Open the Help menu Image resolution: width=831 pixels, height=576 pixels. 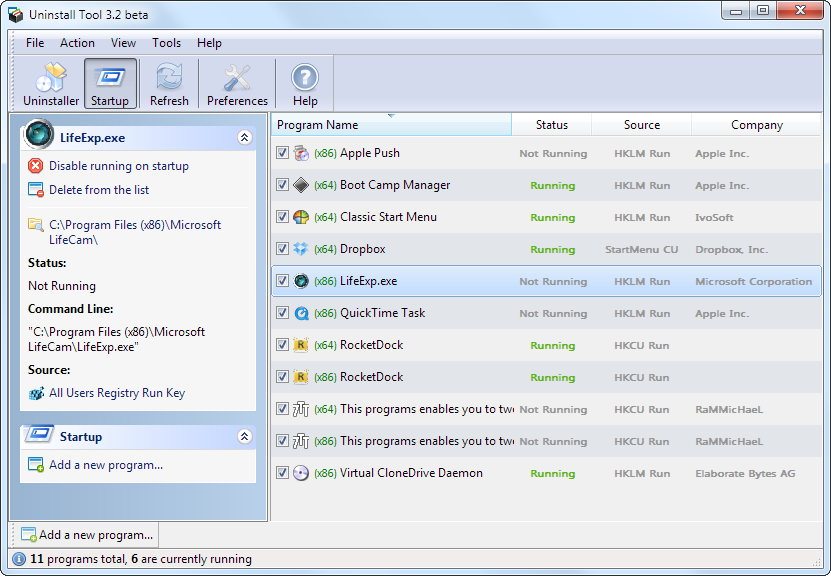[209, 43]
